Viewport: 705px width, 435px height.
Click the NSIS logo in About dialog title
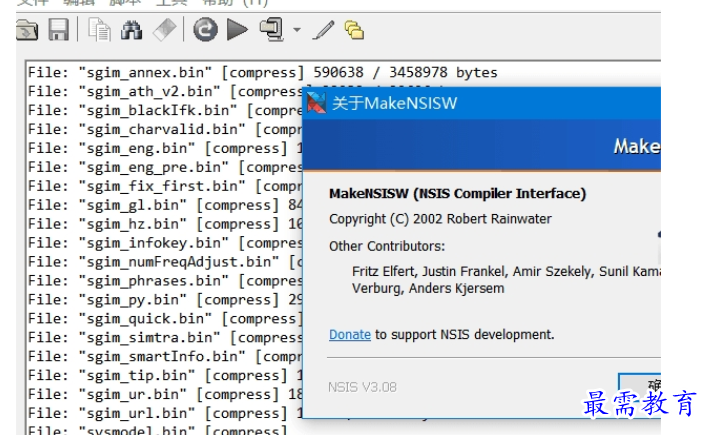[317, 103]
